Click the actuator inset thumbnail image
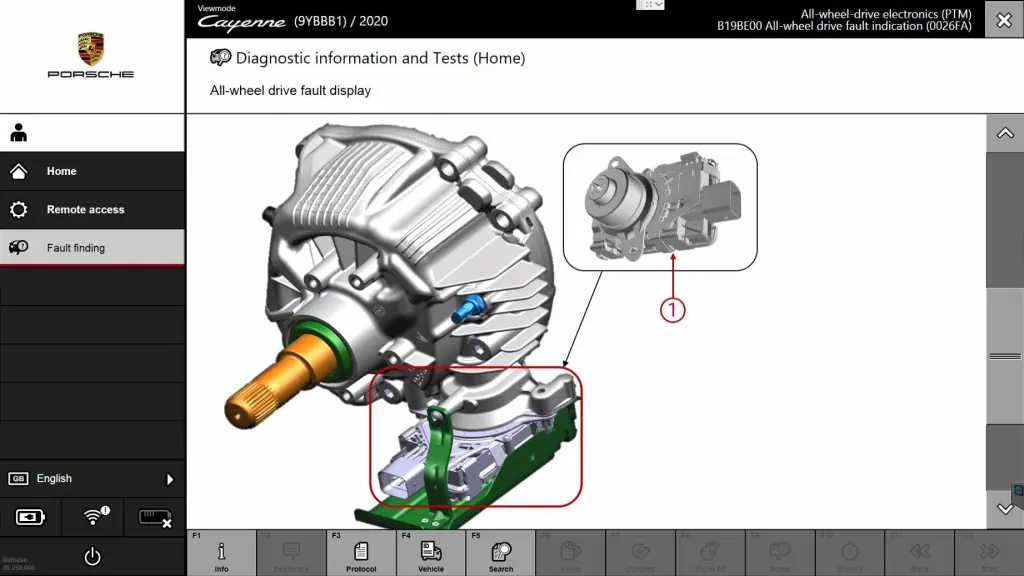The image size is (1024, 576). [x=660, y=207]
